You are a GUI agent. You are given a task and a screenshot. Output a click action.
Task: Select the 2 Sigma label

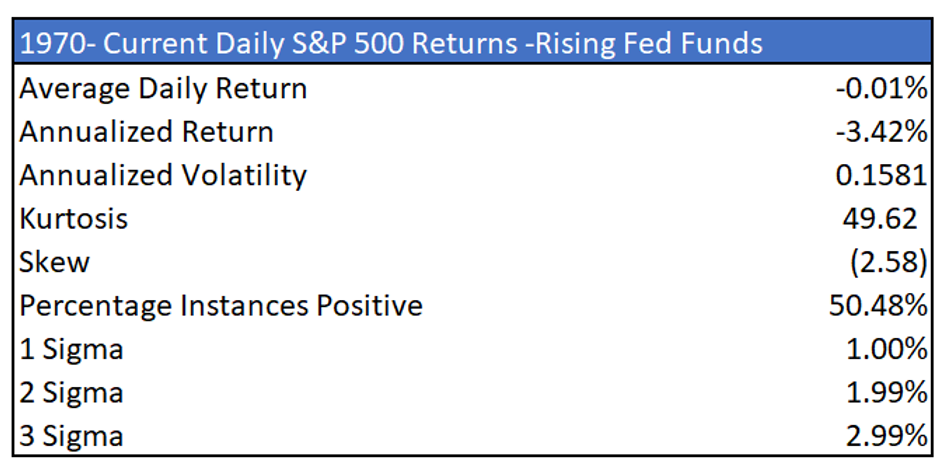[x=71, y=393]
